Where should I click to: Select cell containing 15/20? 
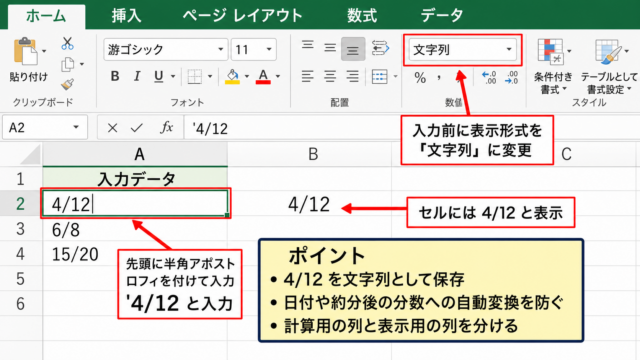(x=135, y=254)
